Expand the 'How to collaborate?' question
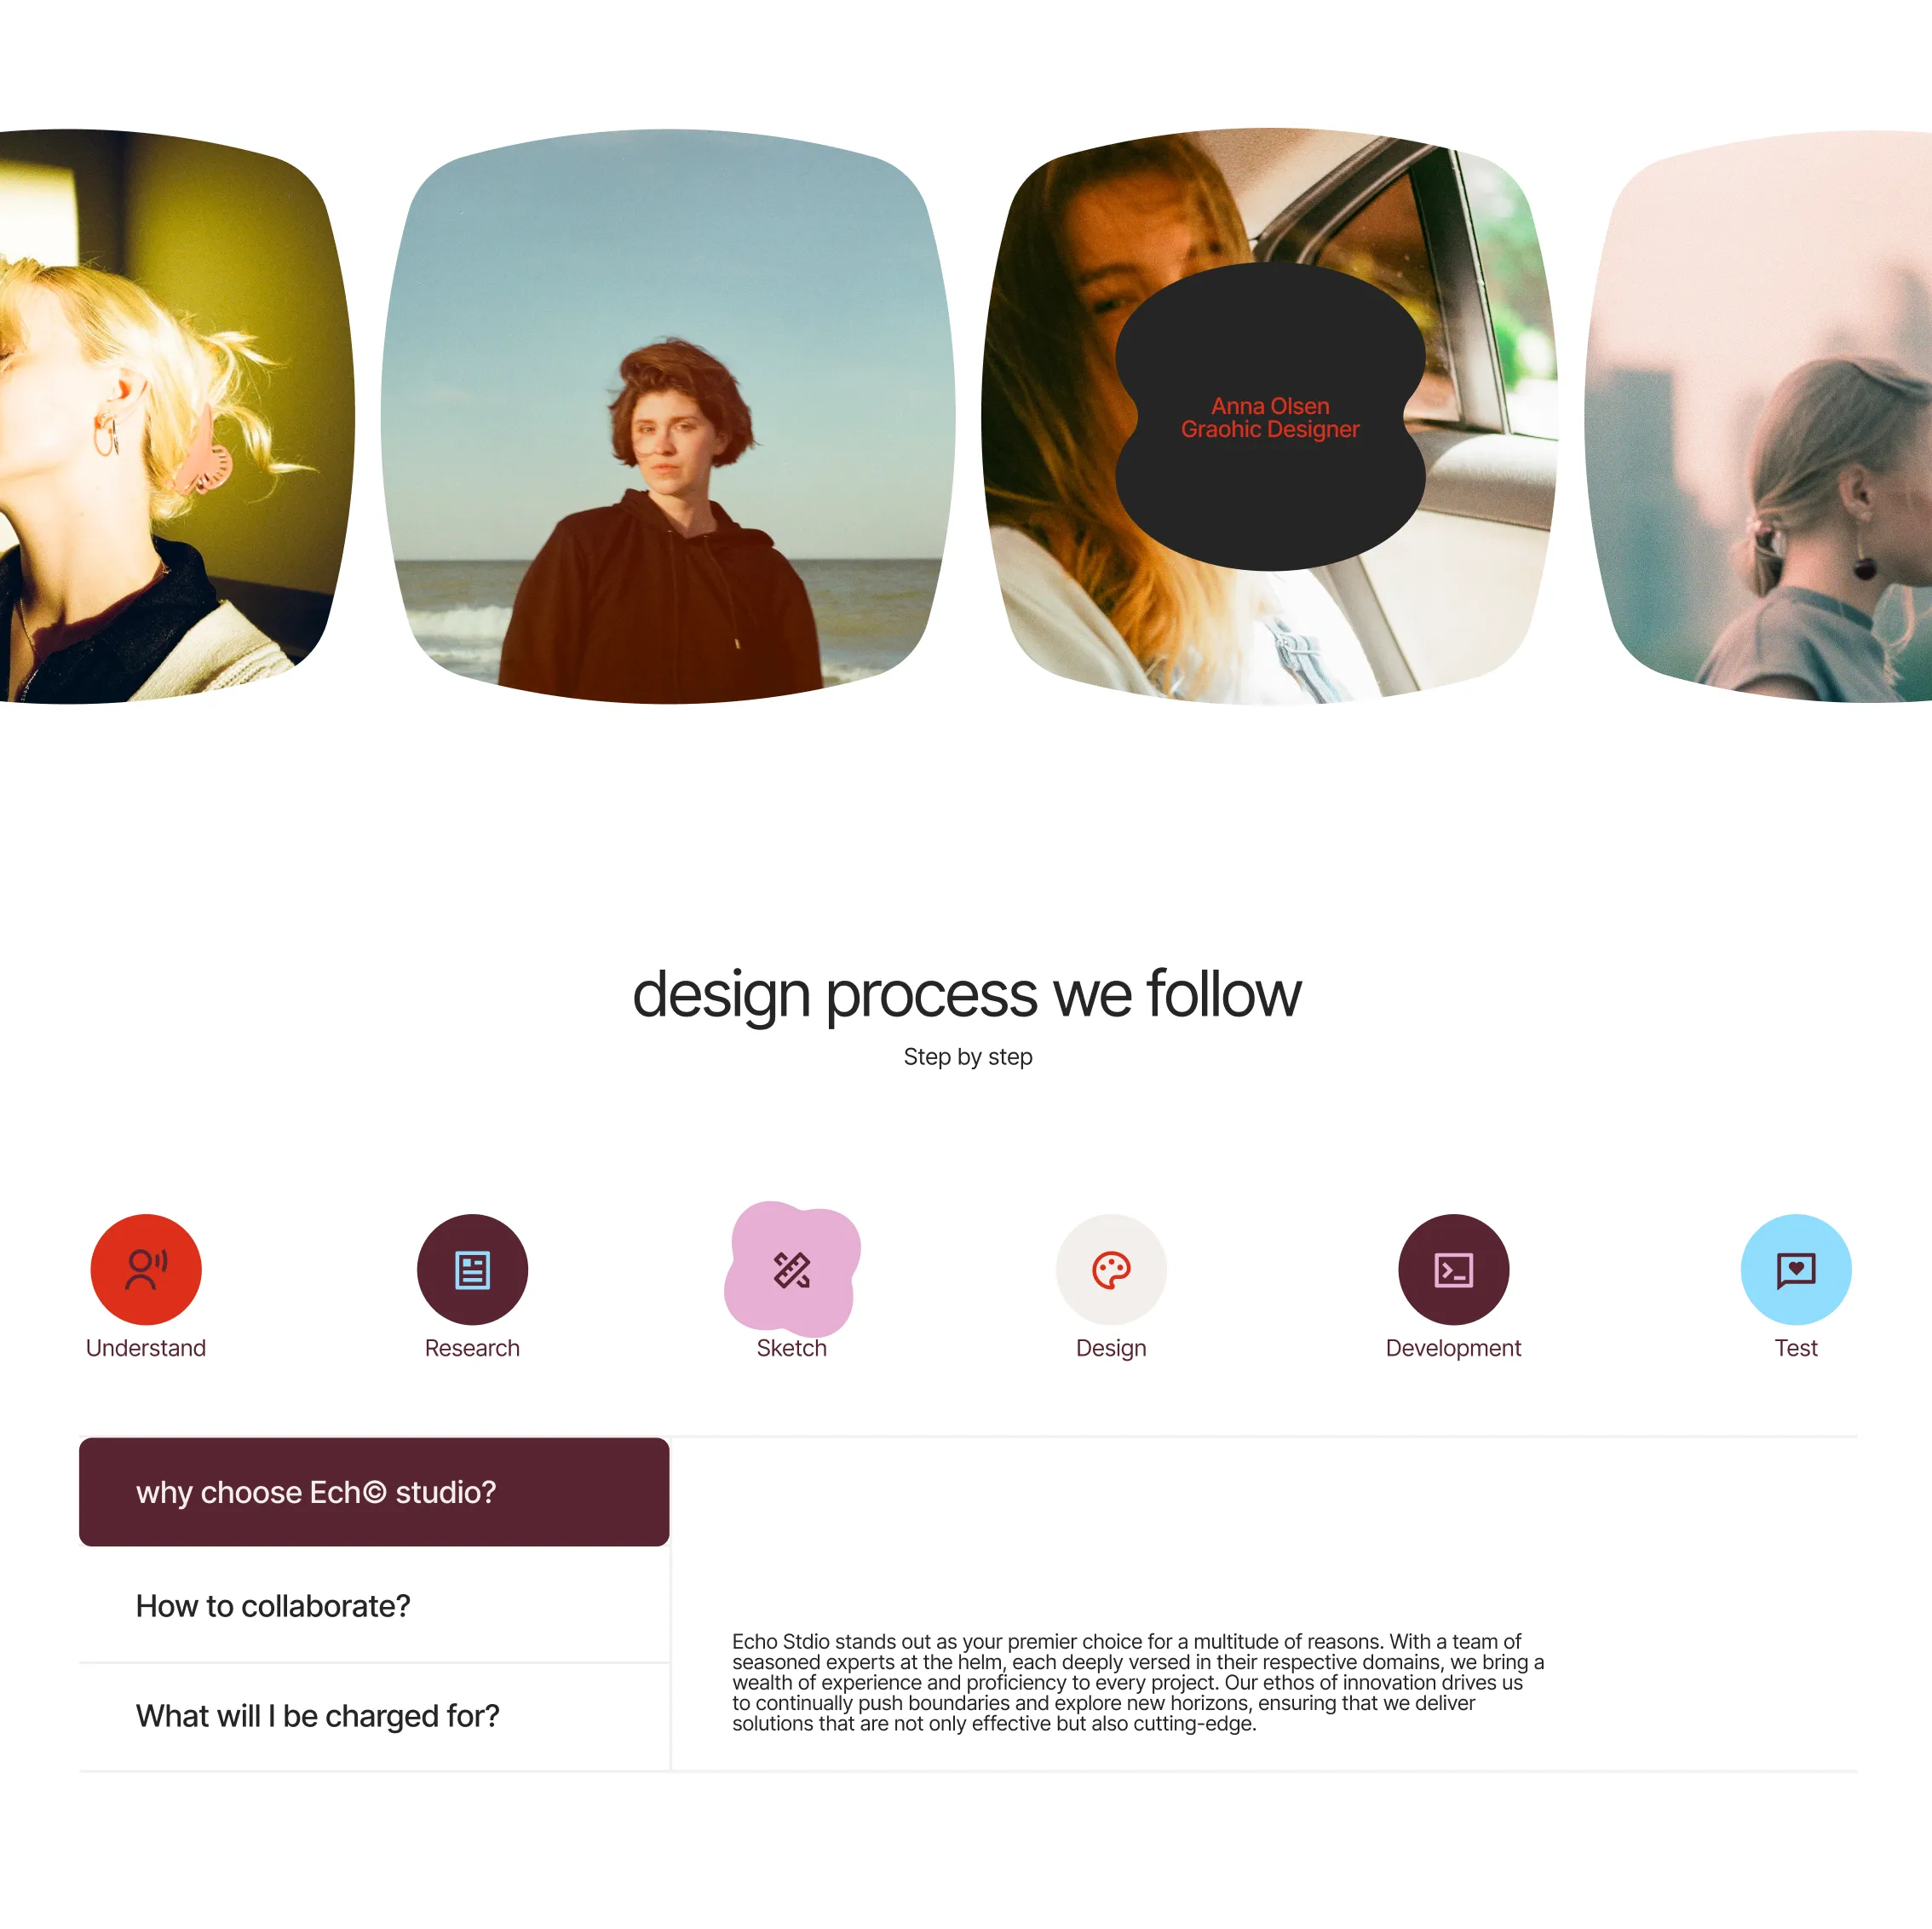This screenshot has width=1932, height=1929. (x=374, y=1605)
